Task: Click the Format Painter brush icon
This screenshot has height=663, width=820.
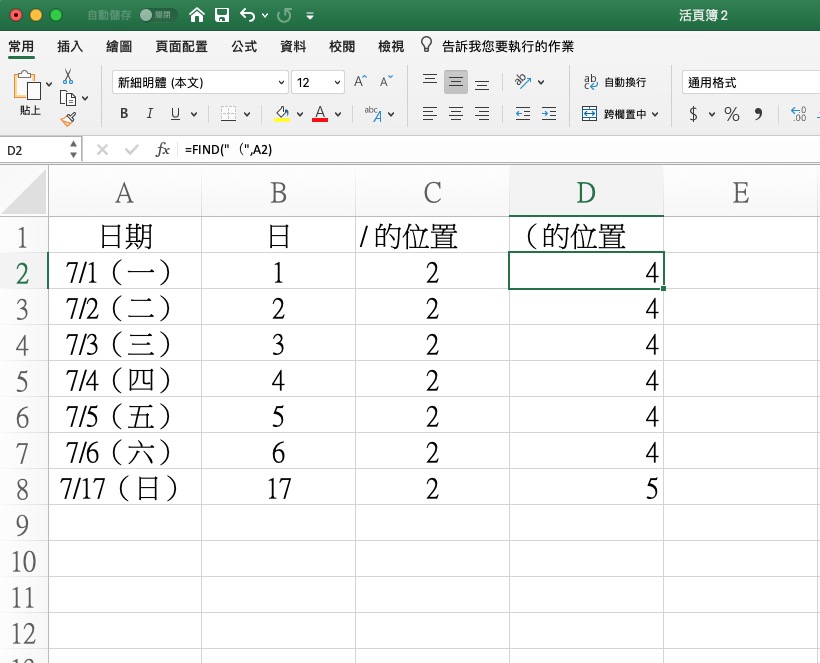Action: [x=68, y=119]
